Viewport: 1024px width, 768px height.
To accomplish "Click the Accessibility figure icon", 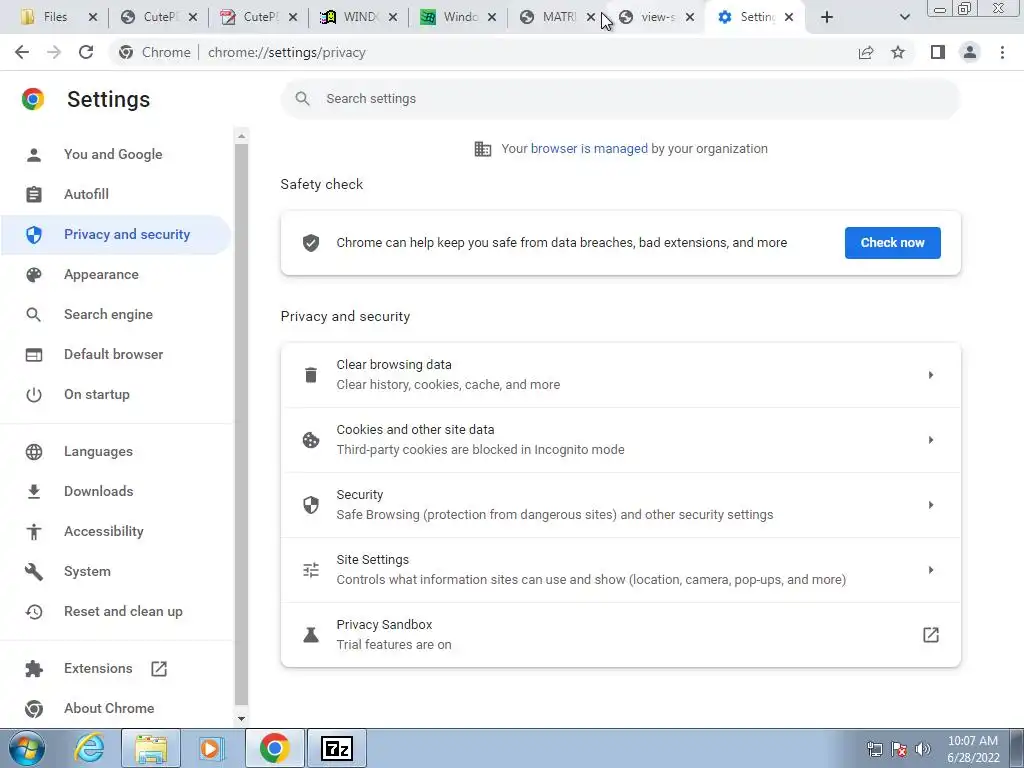I will [33, 532].
